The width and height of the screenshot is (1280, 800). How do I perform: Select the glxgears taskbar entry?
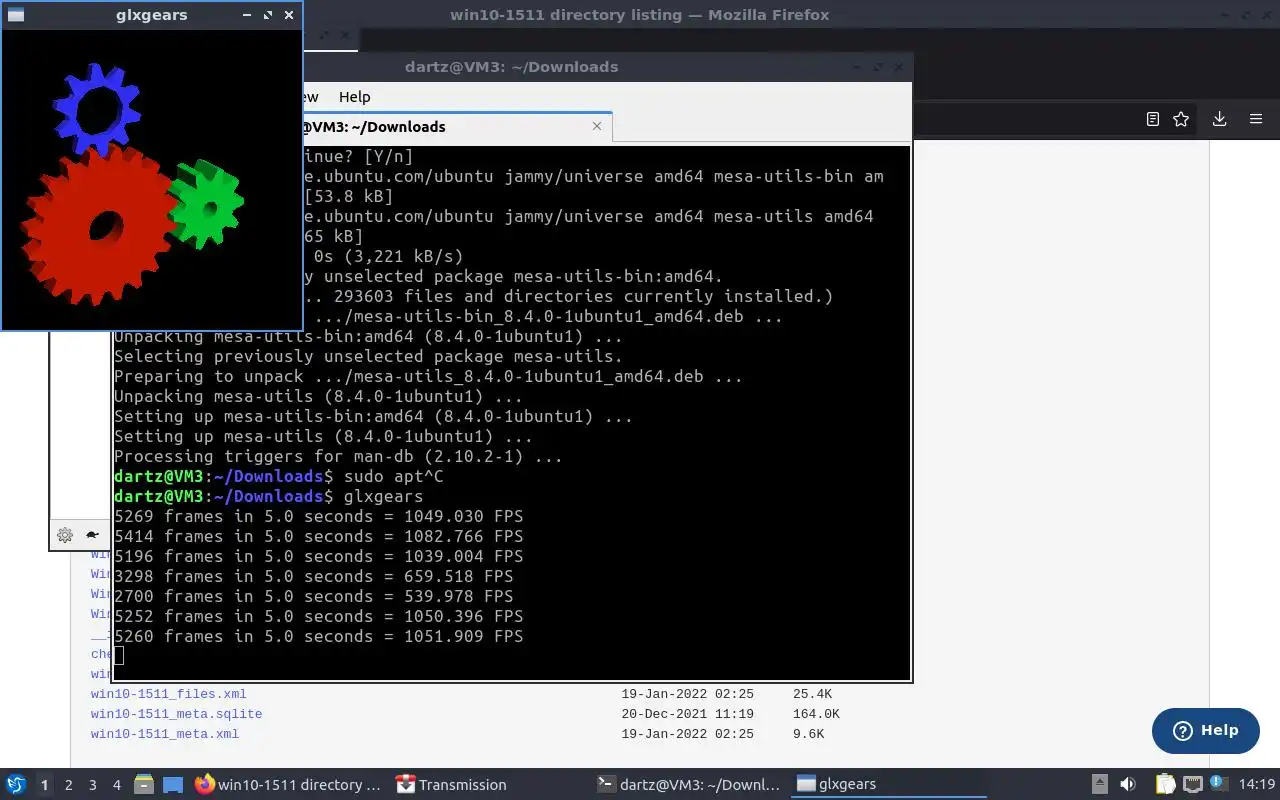888,785
